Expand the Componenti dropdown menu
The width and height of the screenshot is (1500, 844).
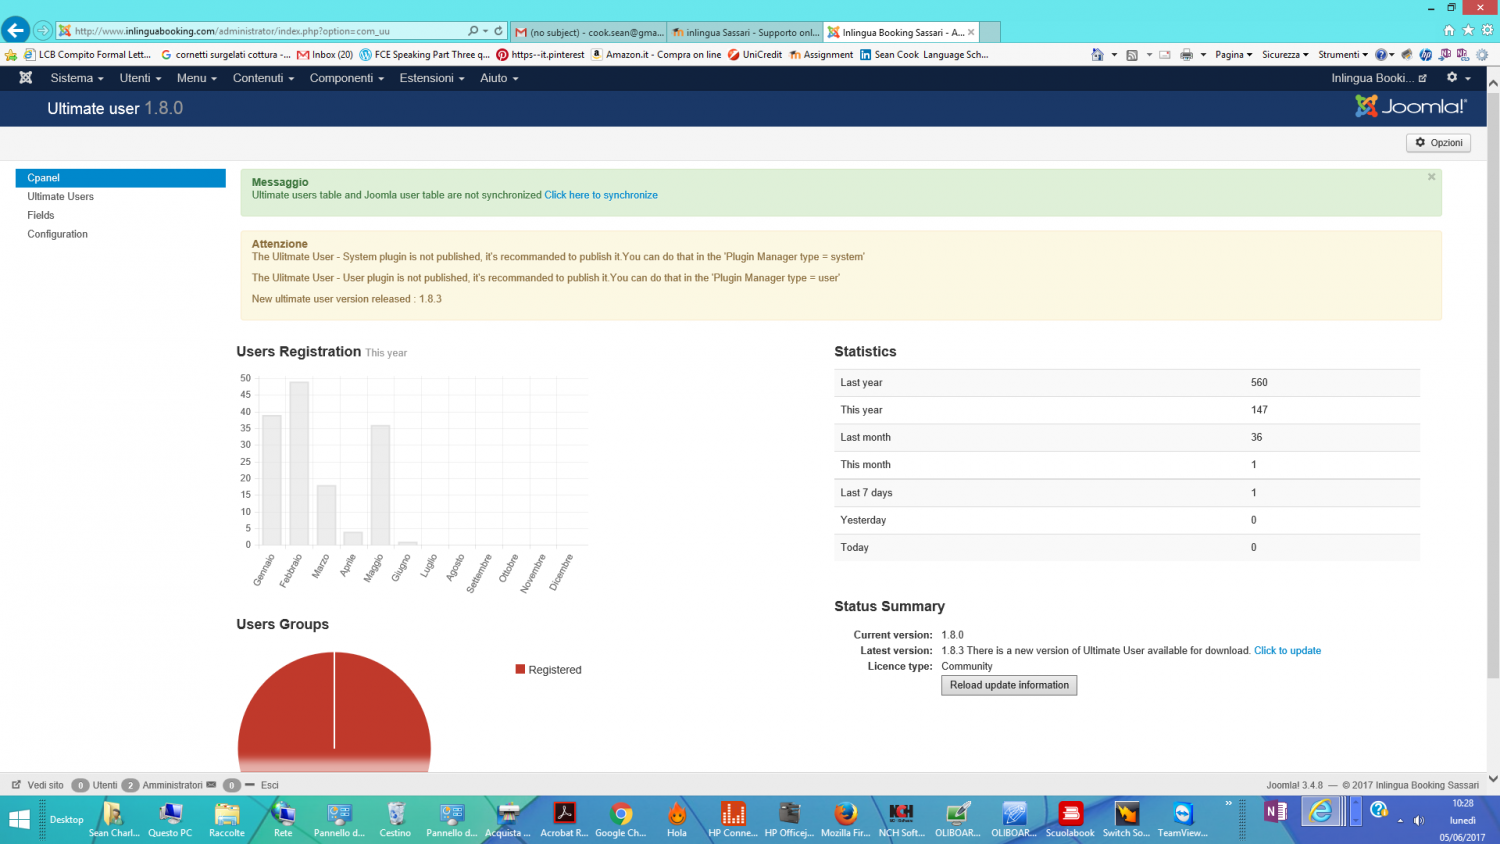(x=346, y=78)
